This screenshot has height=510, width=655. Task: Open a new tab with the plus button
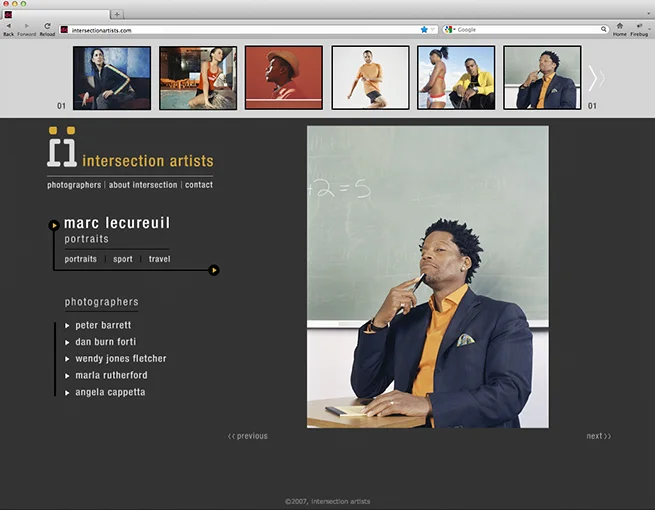point(117,14)
